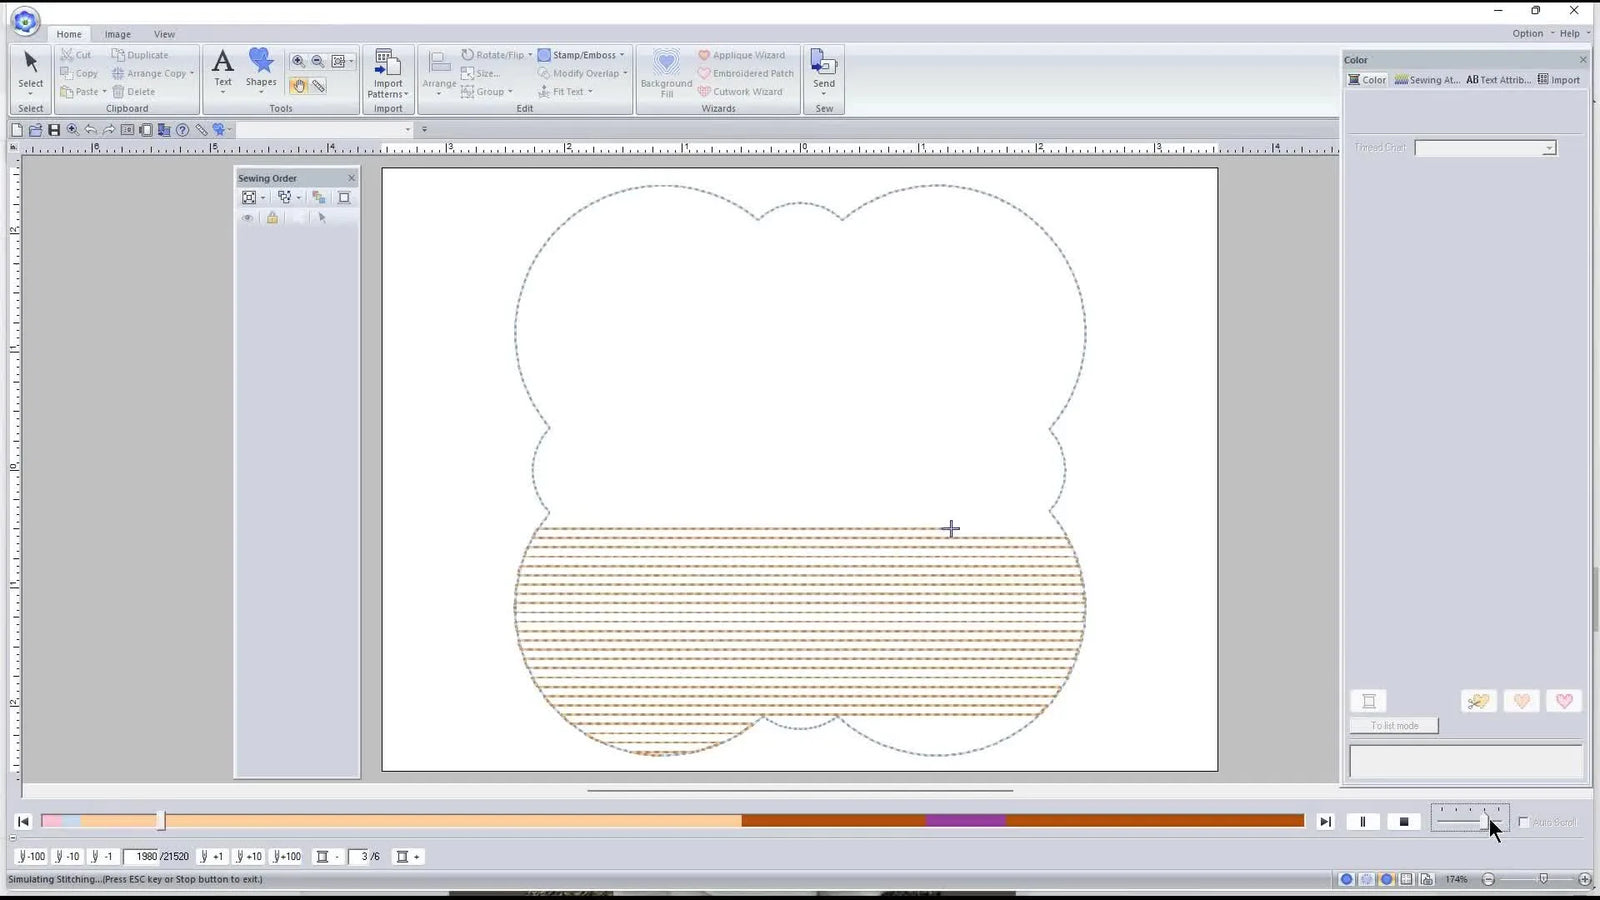Stop the stitch simulation
Image resolution: width=1600 pixels, height=900 pixels.
pyautogui.click(x=1404, y=822)
